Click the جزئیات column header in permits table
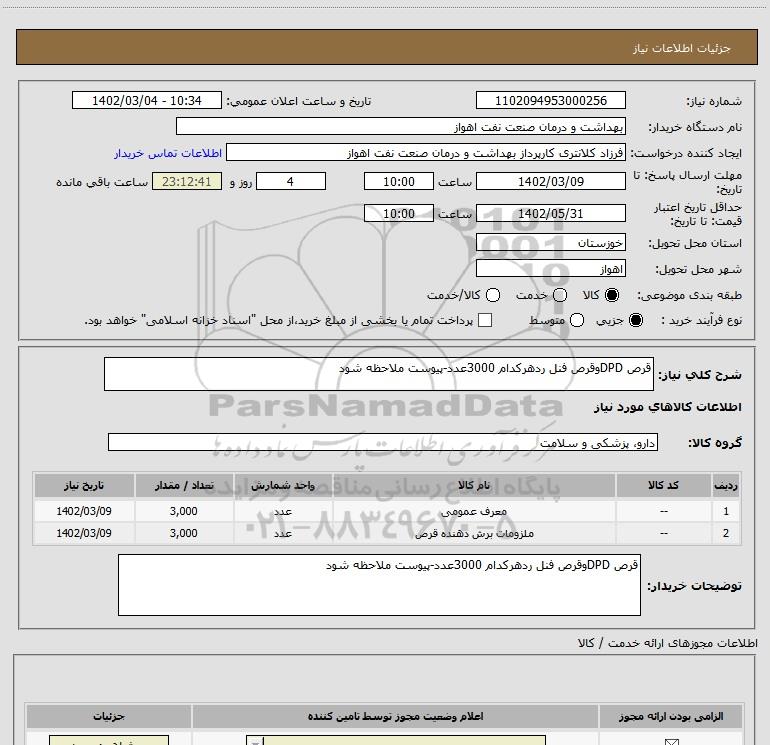This screenshot has width=770, height=745. coord(109,717)
